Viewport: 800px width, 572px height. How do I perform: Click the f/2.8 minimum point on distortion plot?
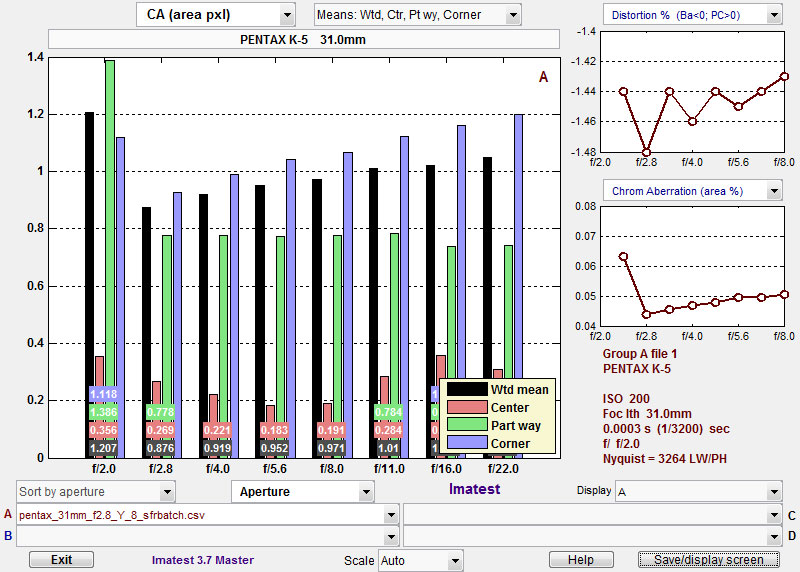coord(646,152)
